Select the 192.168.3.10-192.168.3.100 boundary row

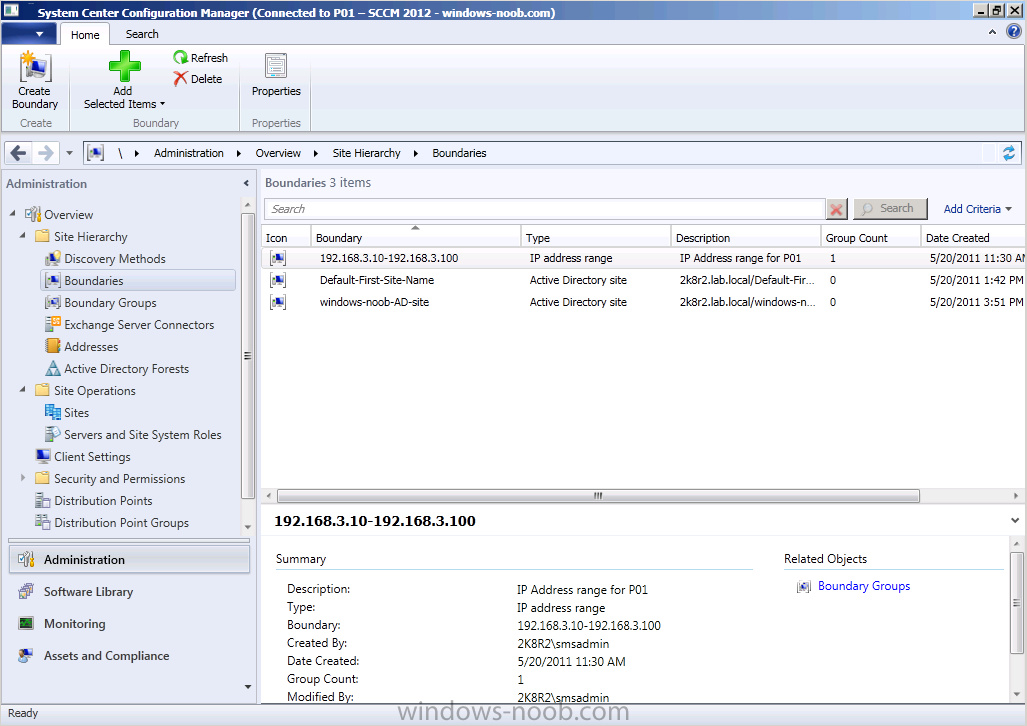tap(644, 258)
